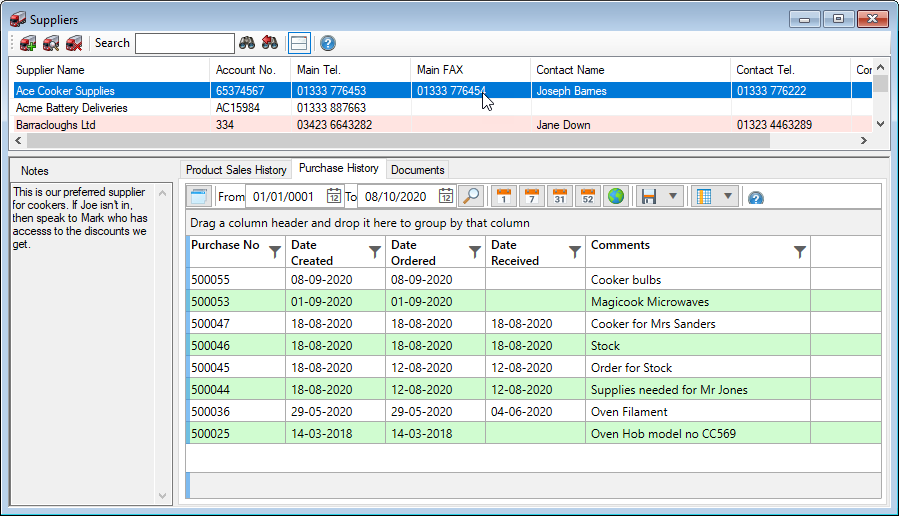Viewport: 899px width, 516px height.
Task: Open the save layout dropdown arrow
Action: (673, 196)
